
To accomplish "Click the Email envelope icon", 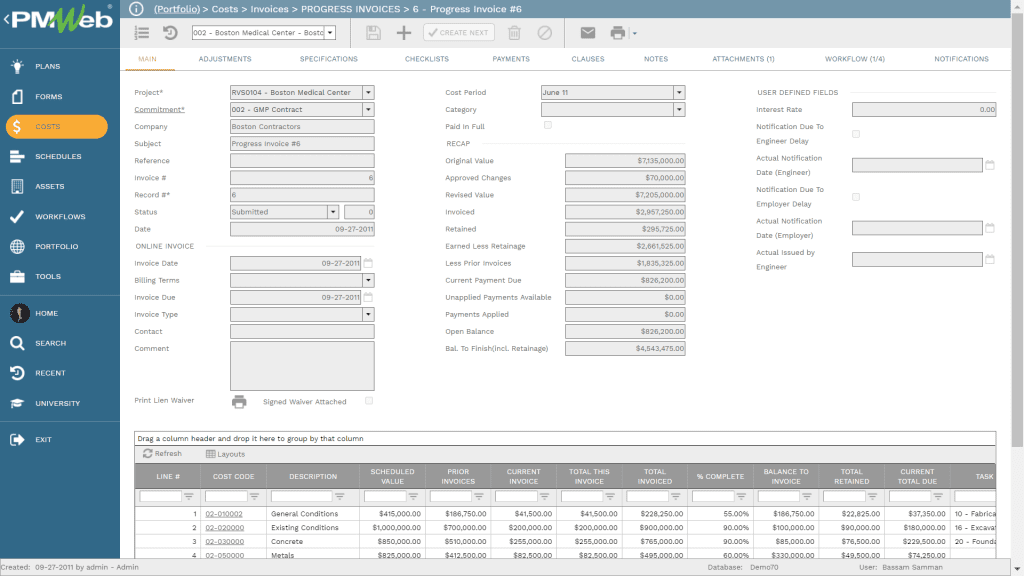I will pos(588,33).
